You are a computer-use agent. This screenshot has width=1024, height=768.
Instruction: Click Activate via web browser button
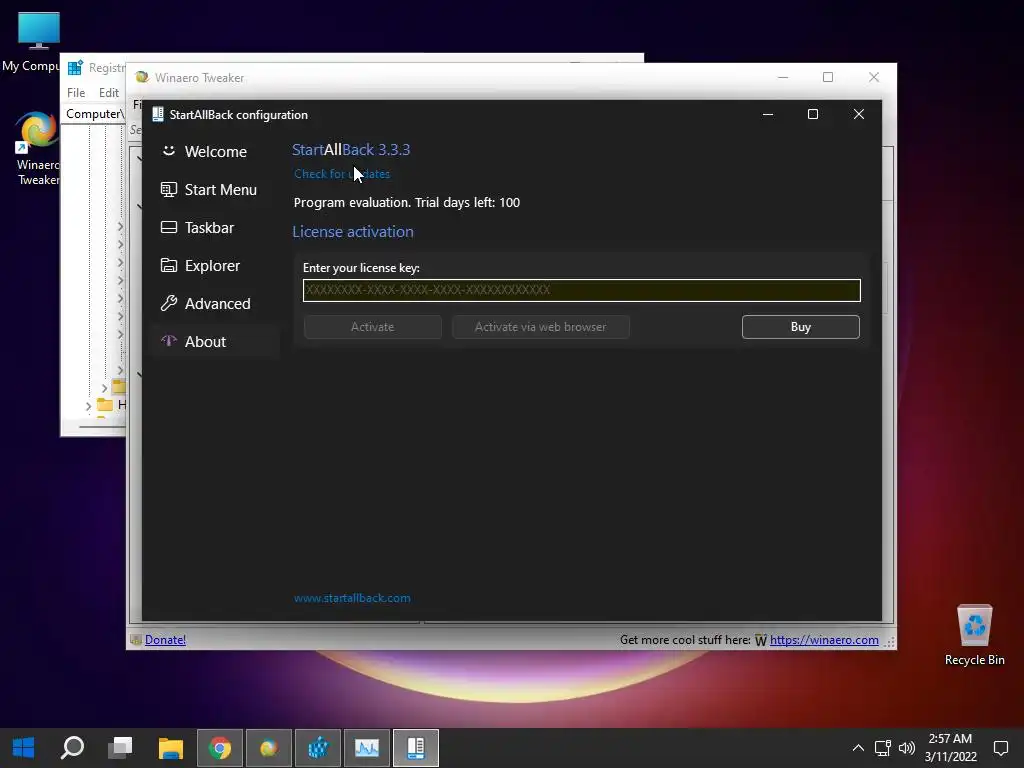tap(541, 327)
